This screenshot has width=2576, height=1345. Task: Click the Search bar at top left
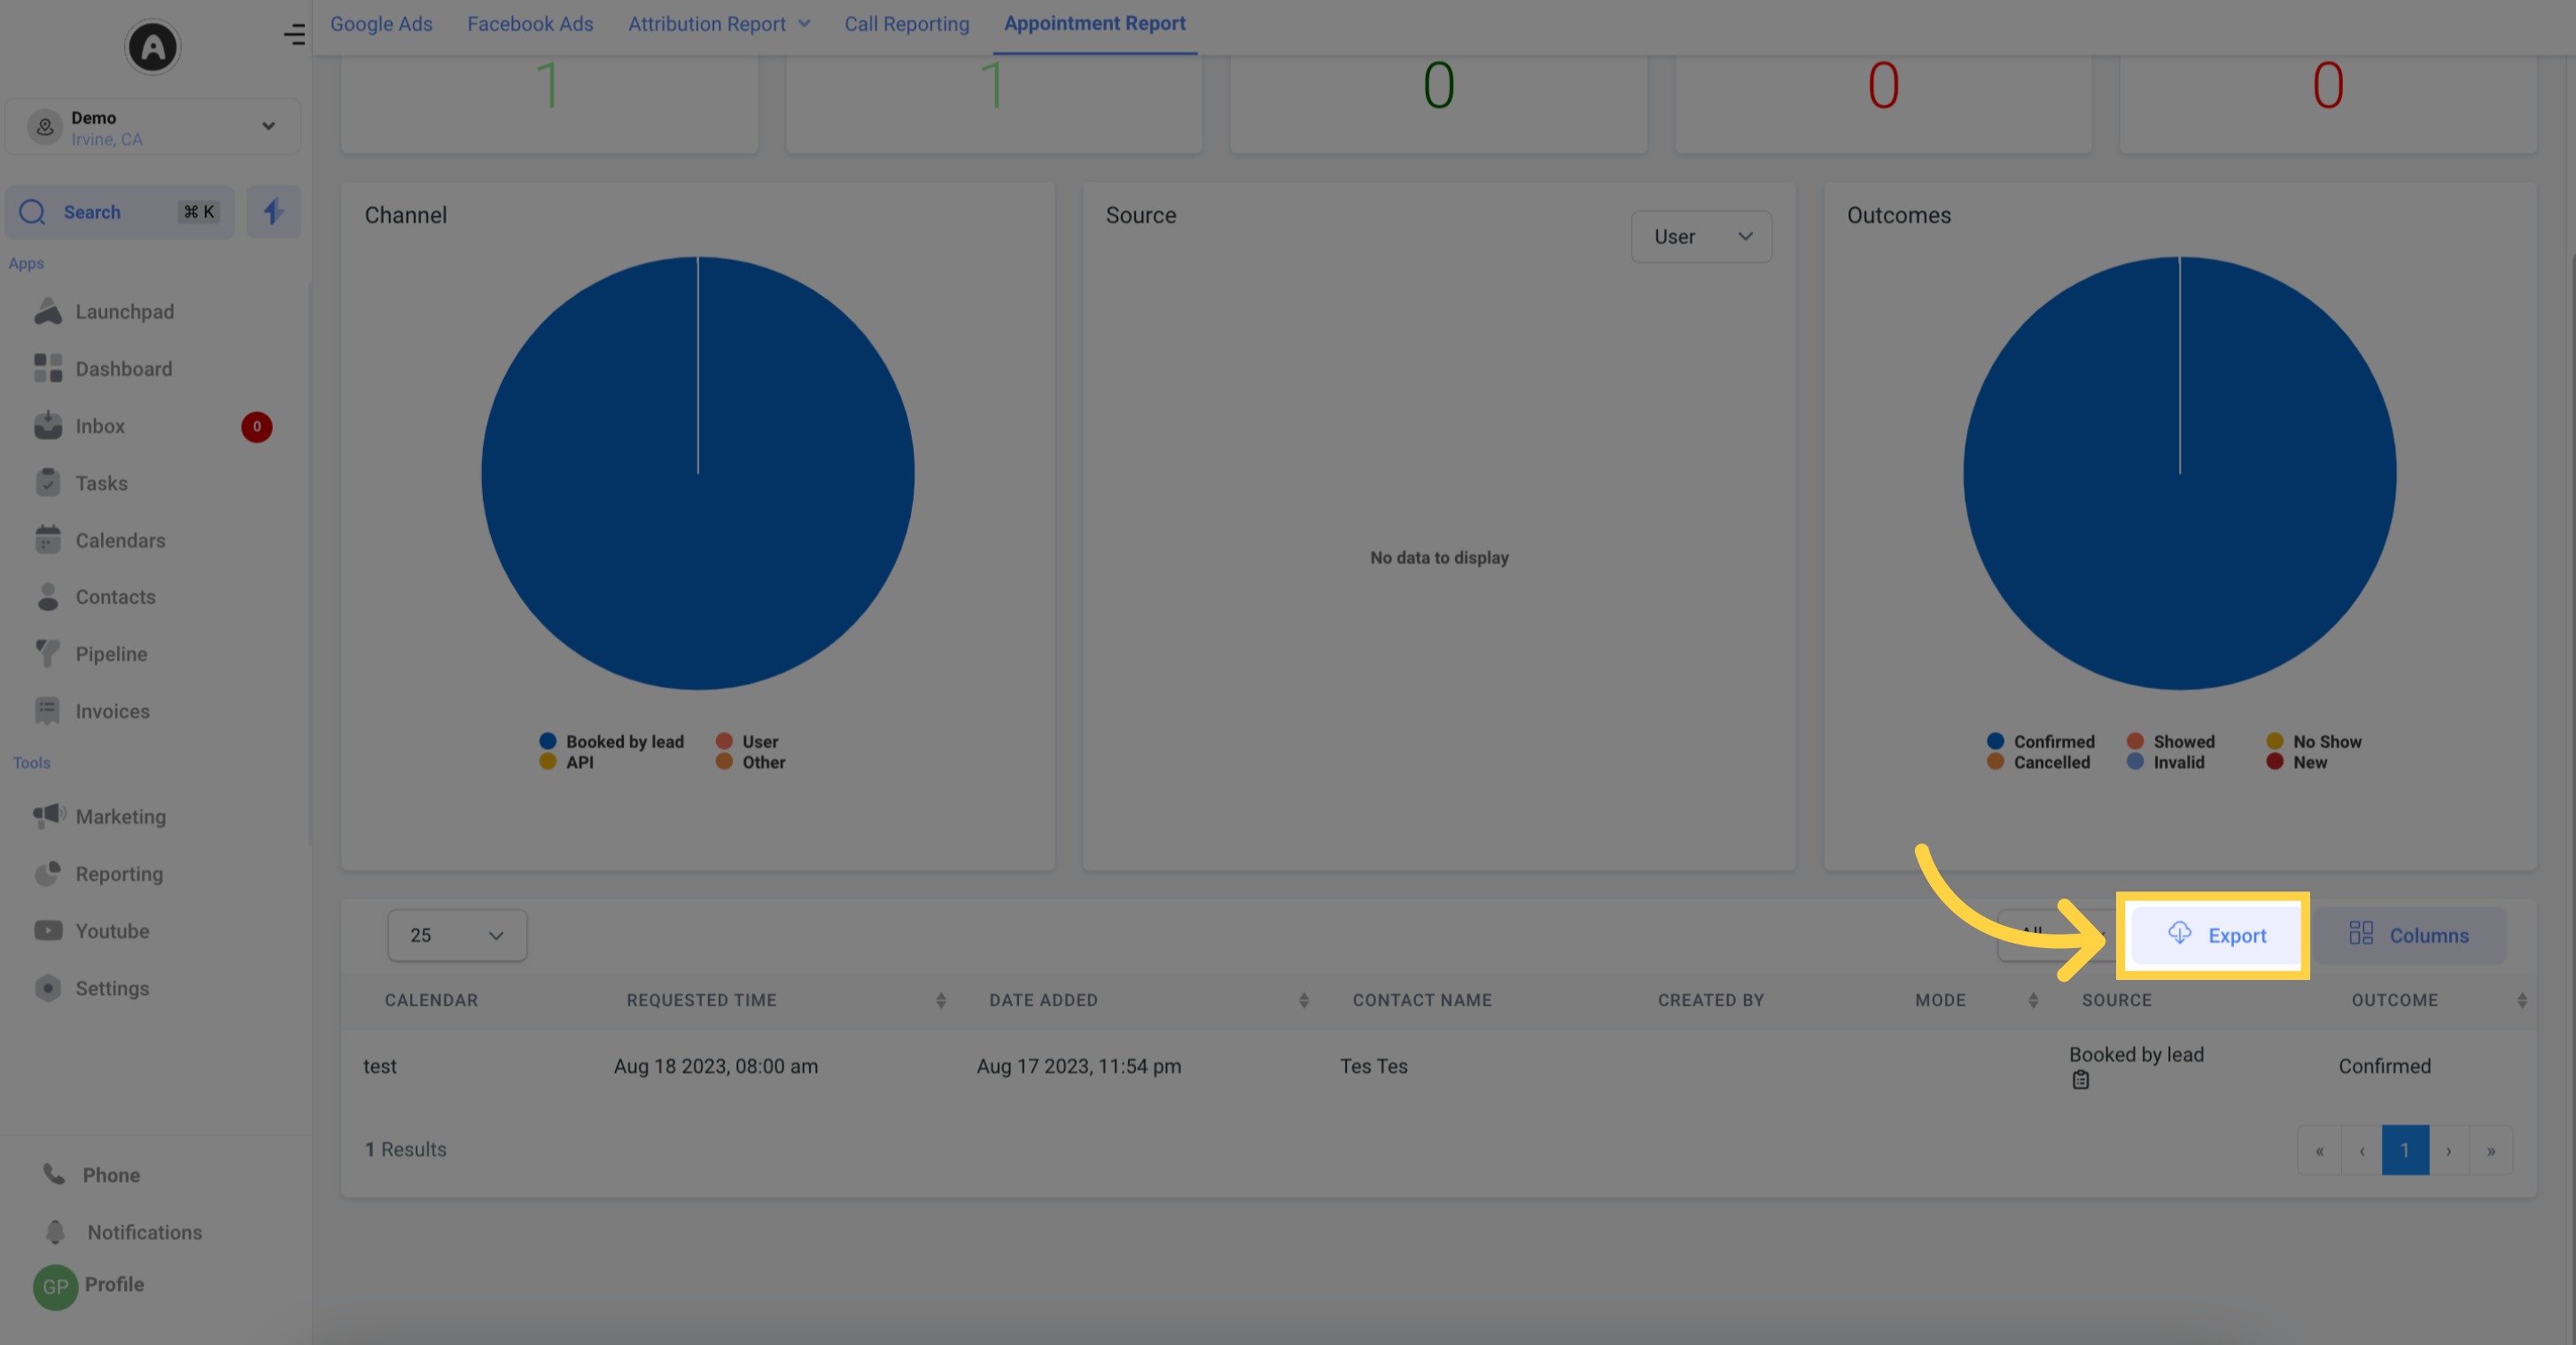pyautogui.click(x=121, y=211)
